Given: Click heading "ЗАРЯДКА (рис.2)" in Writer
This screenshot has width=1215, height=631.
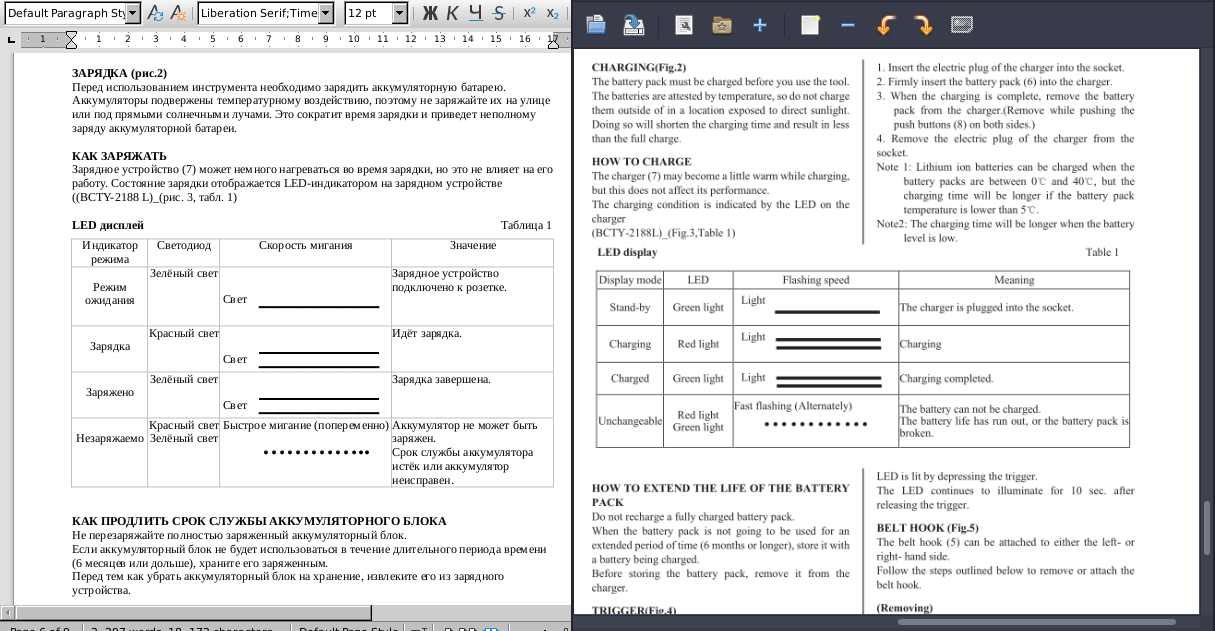Looking at the screenshot, I should 119,73.
